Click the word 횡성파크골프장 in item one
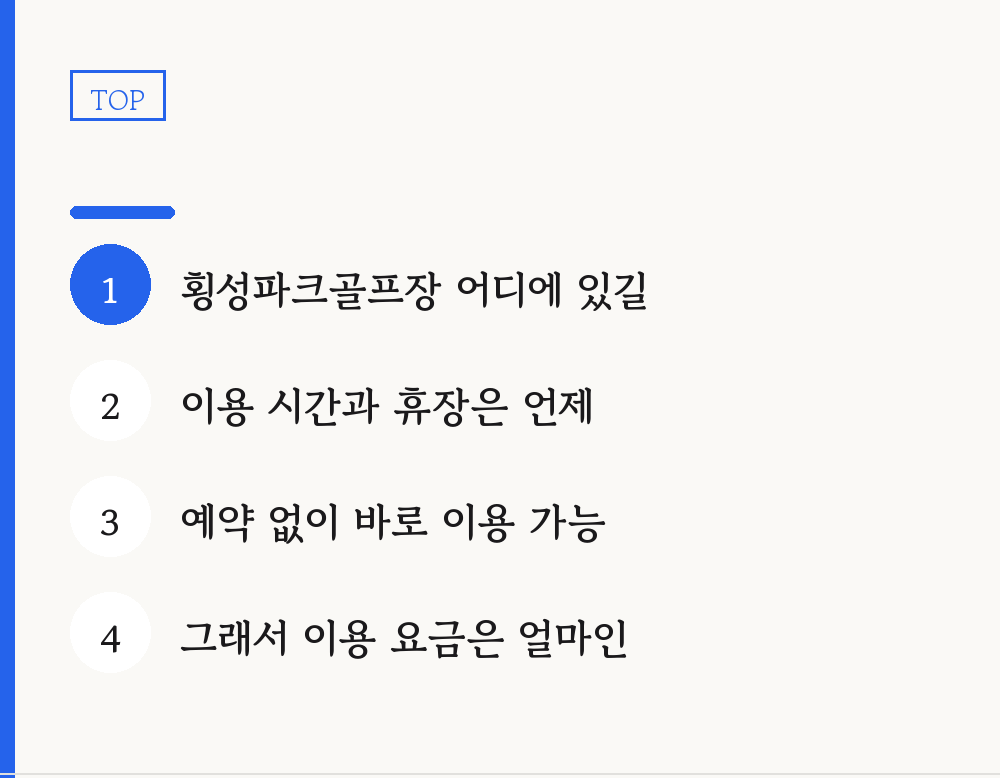 (311, 290)
